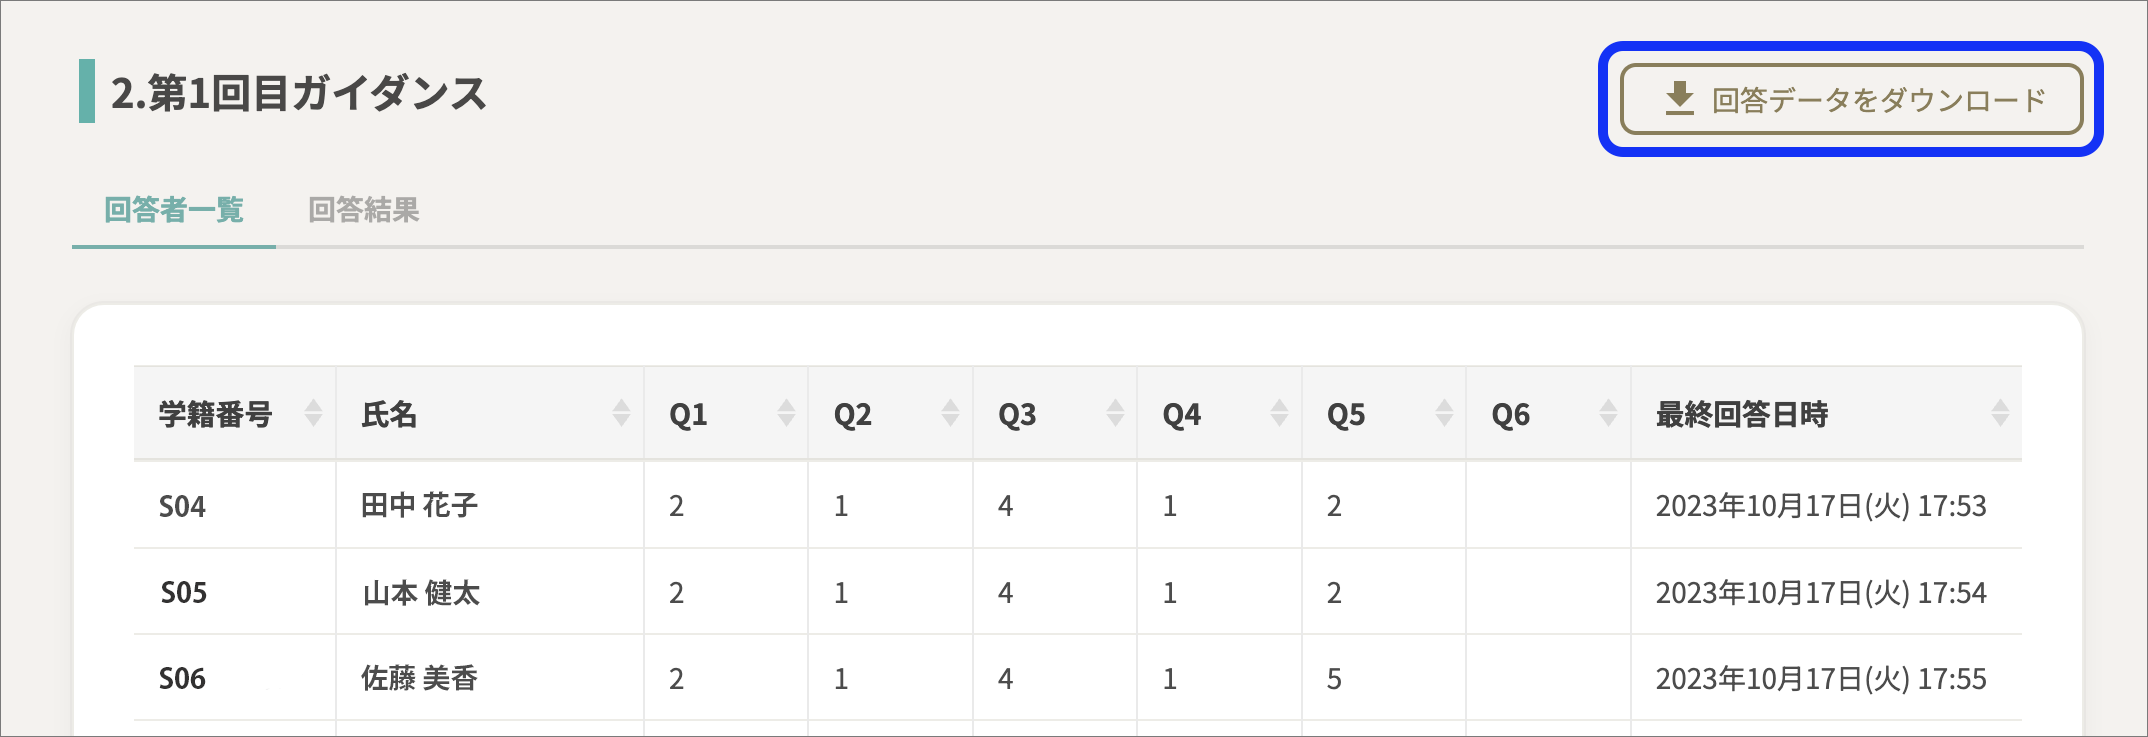This screenshot has width=2148, height=737.
Task: Select the name 山本 健太
Action: [421, 593]
